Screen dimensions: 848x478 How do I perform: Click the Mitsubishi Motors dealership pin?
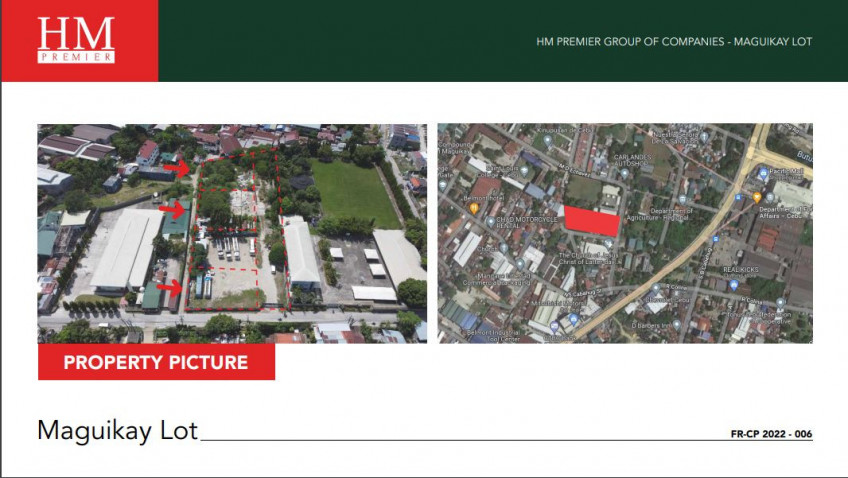click(573, 321)
